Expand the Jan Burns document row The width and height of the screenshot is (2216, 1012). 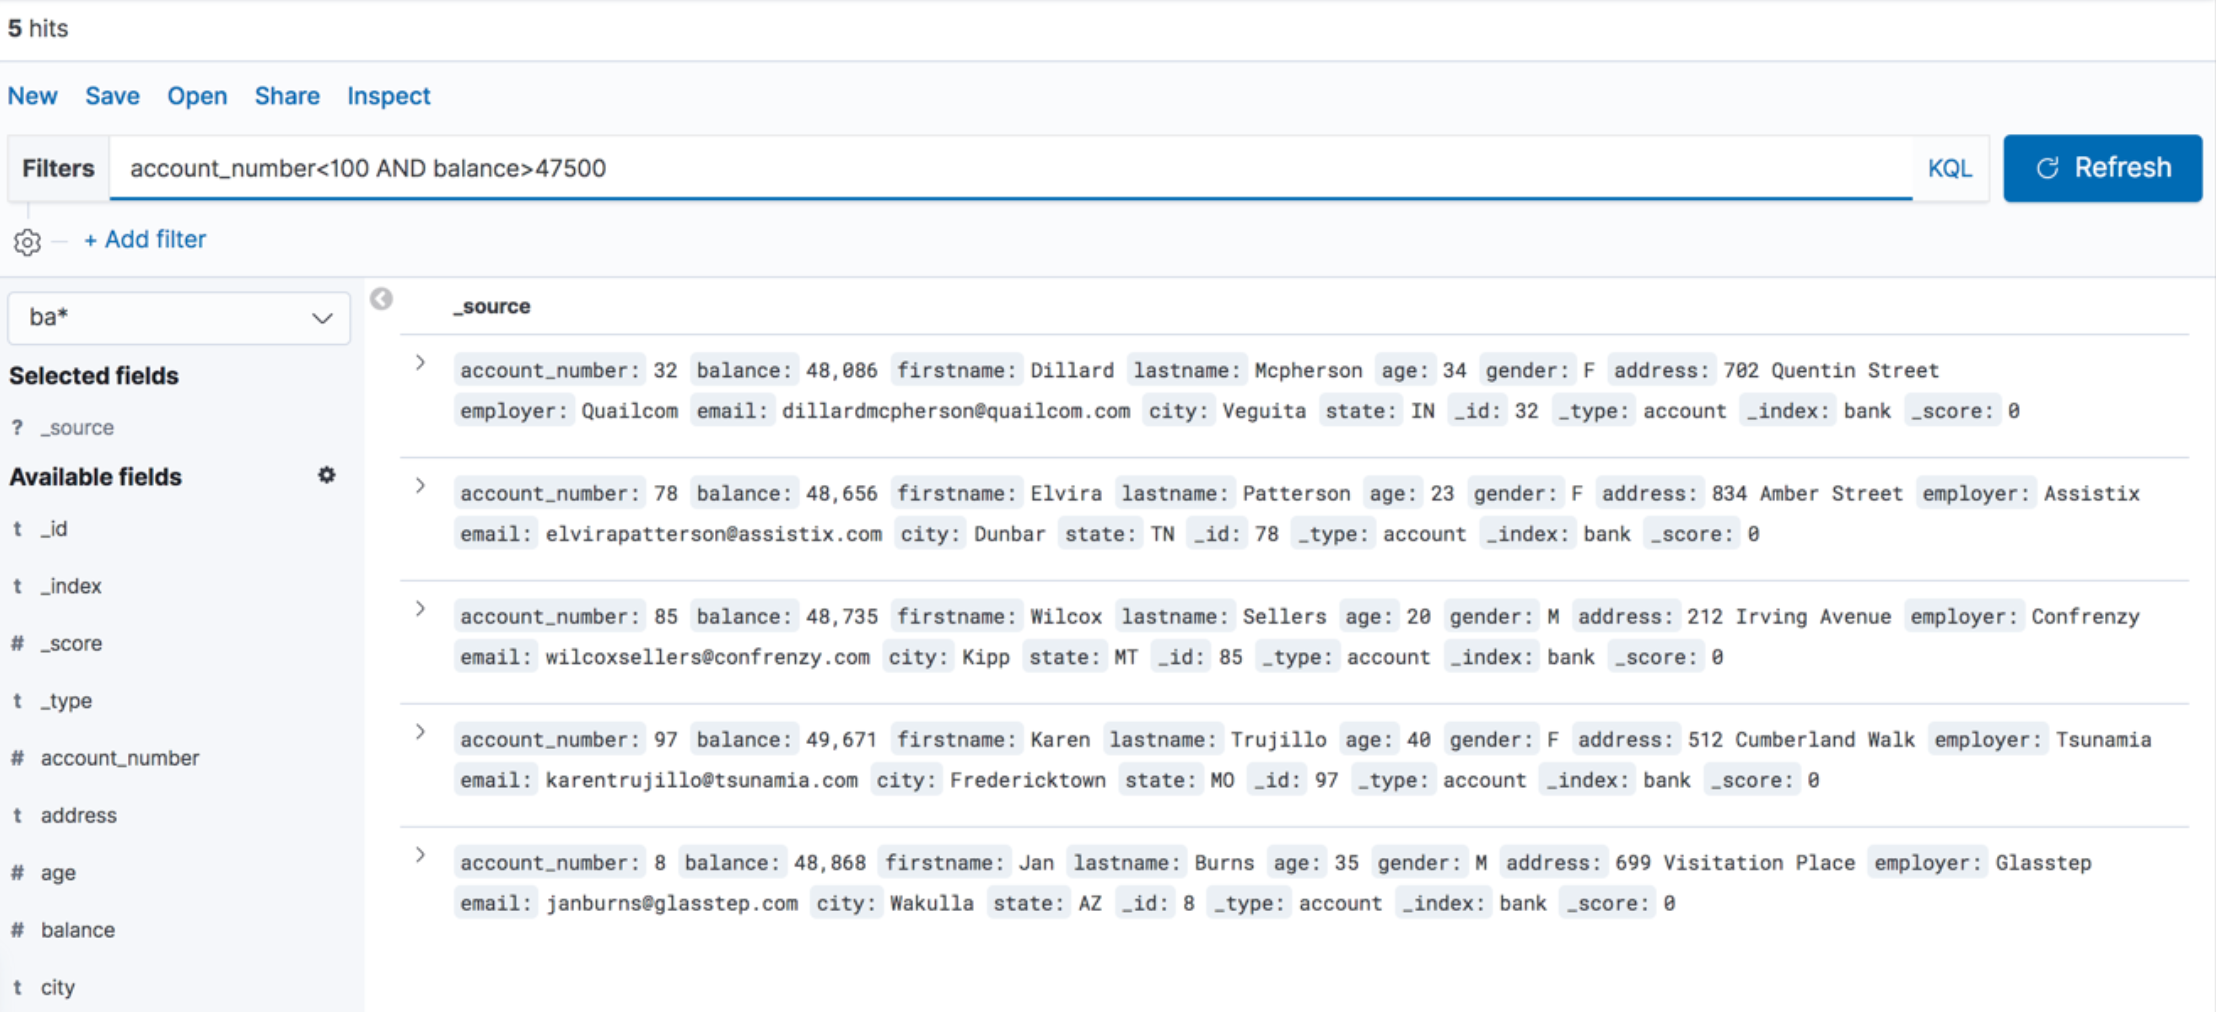pos(420,855)
